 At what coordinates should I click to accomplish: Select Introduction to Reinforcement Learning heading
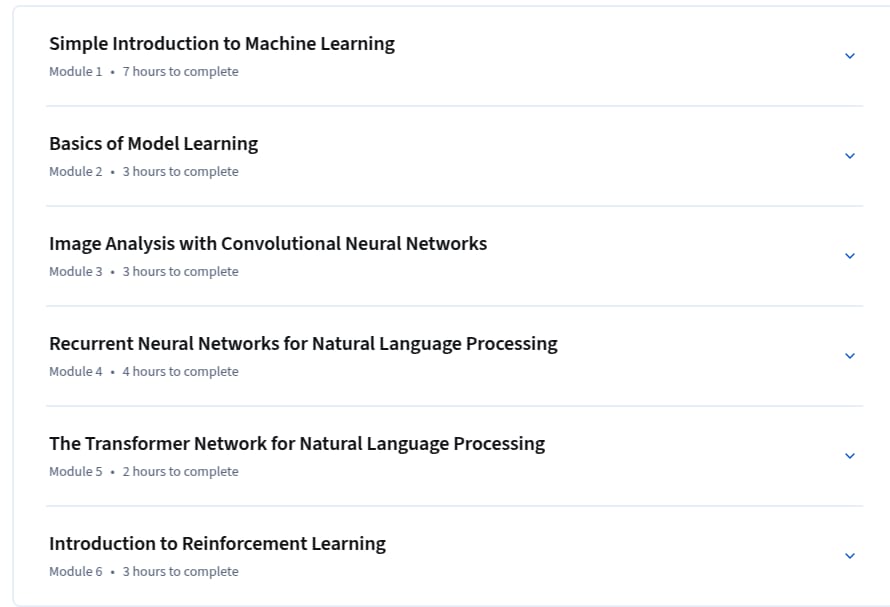217,543
